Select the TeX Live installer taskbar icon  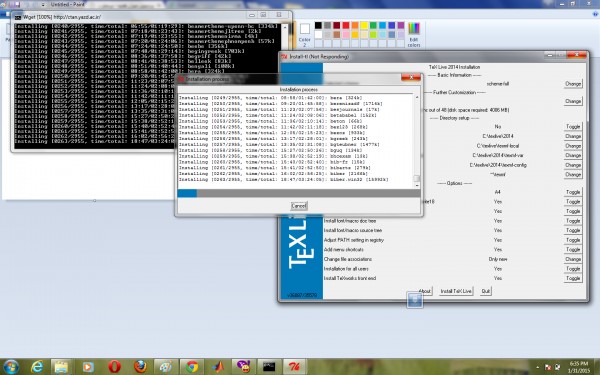click(x=295, y=367)
